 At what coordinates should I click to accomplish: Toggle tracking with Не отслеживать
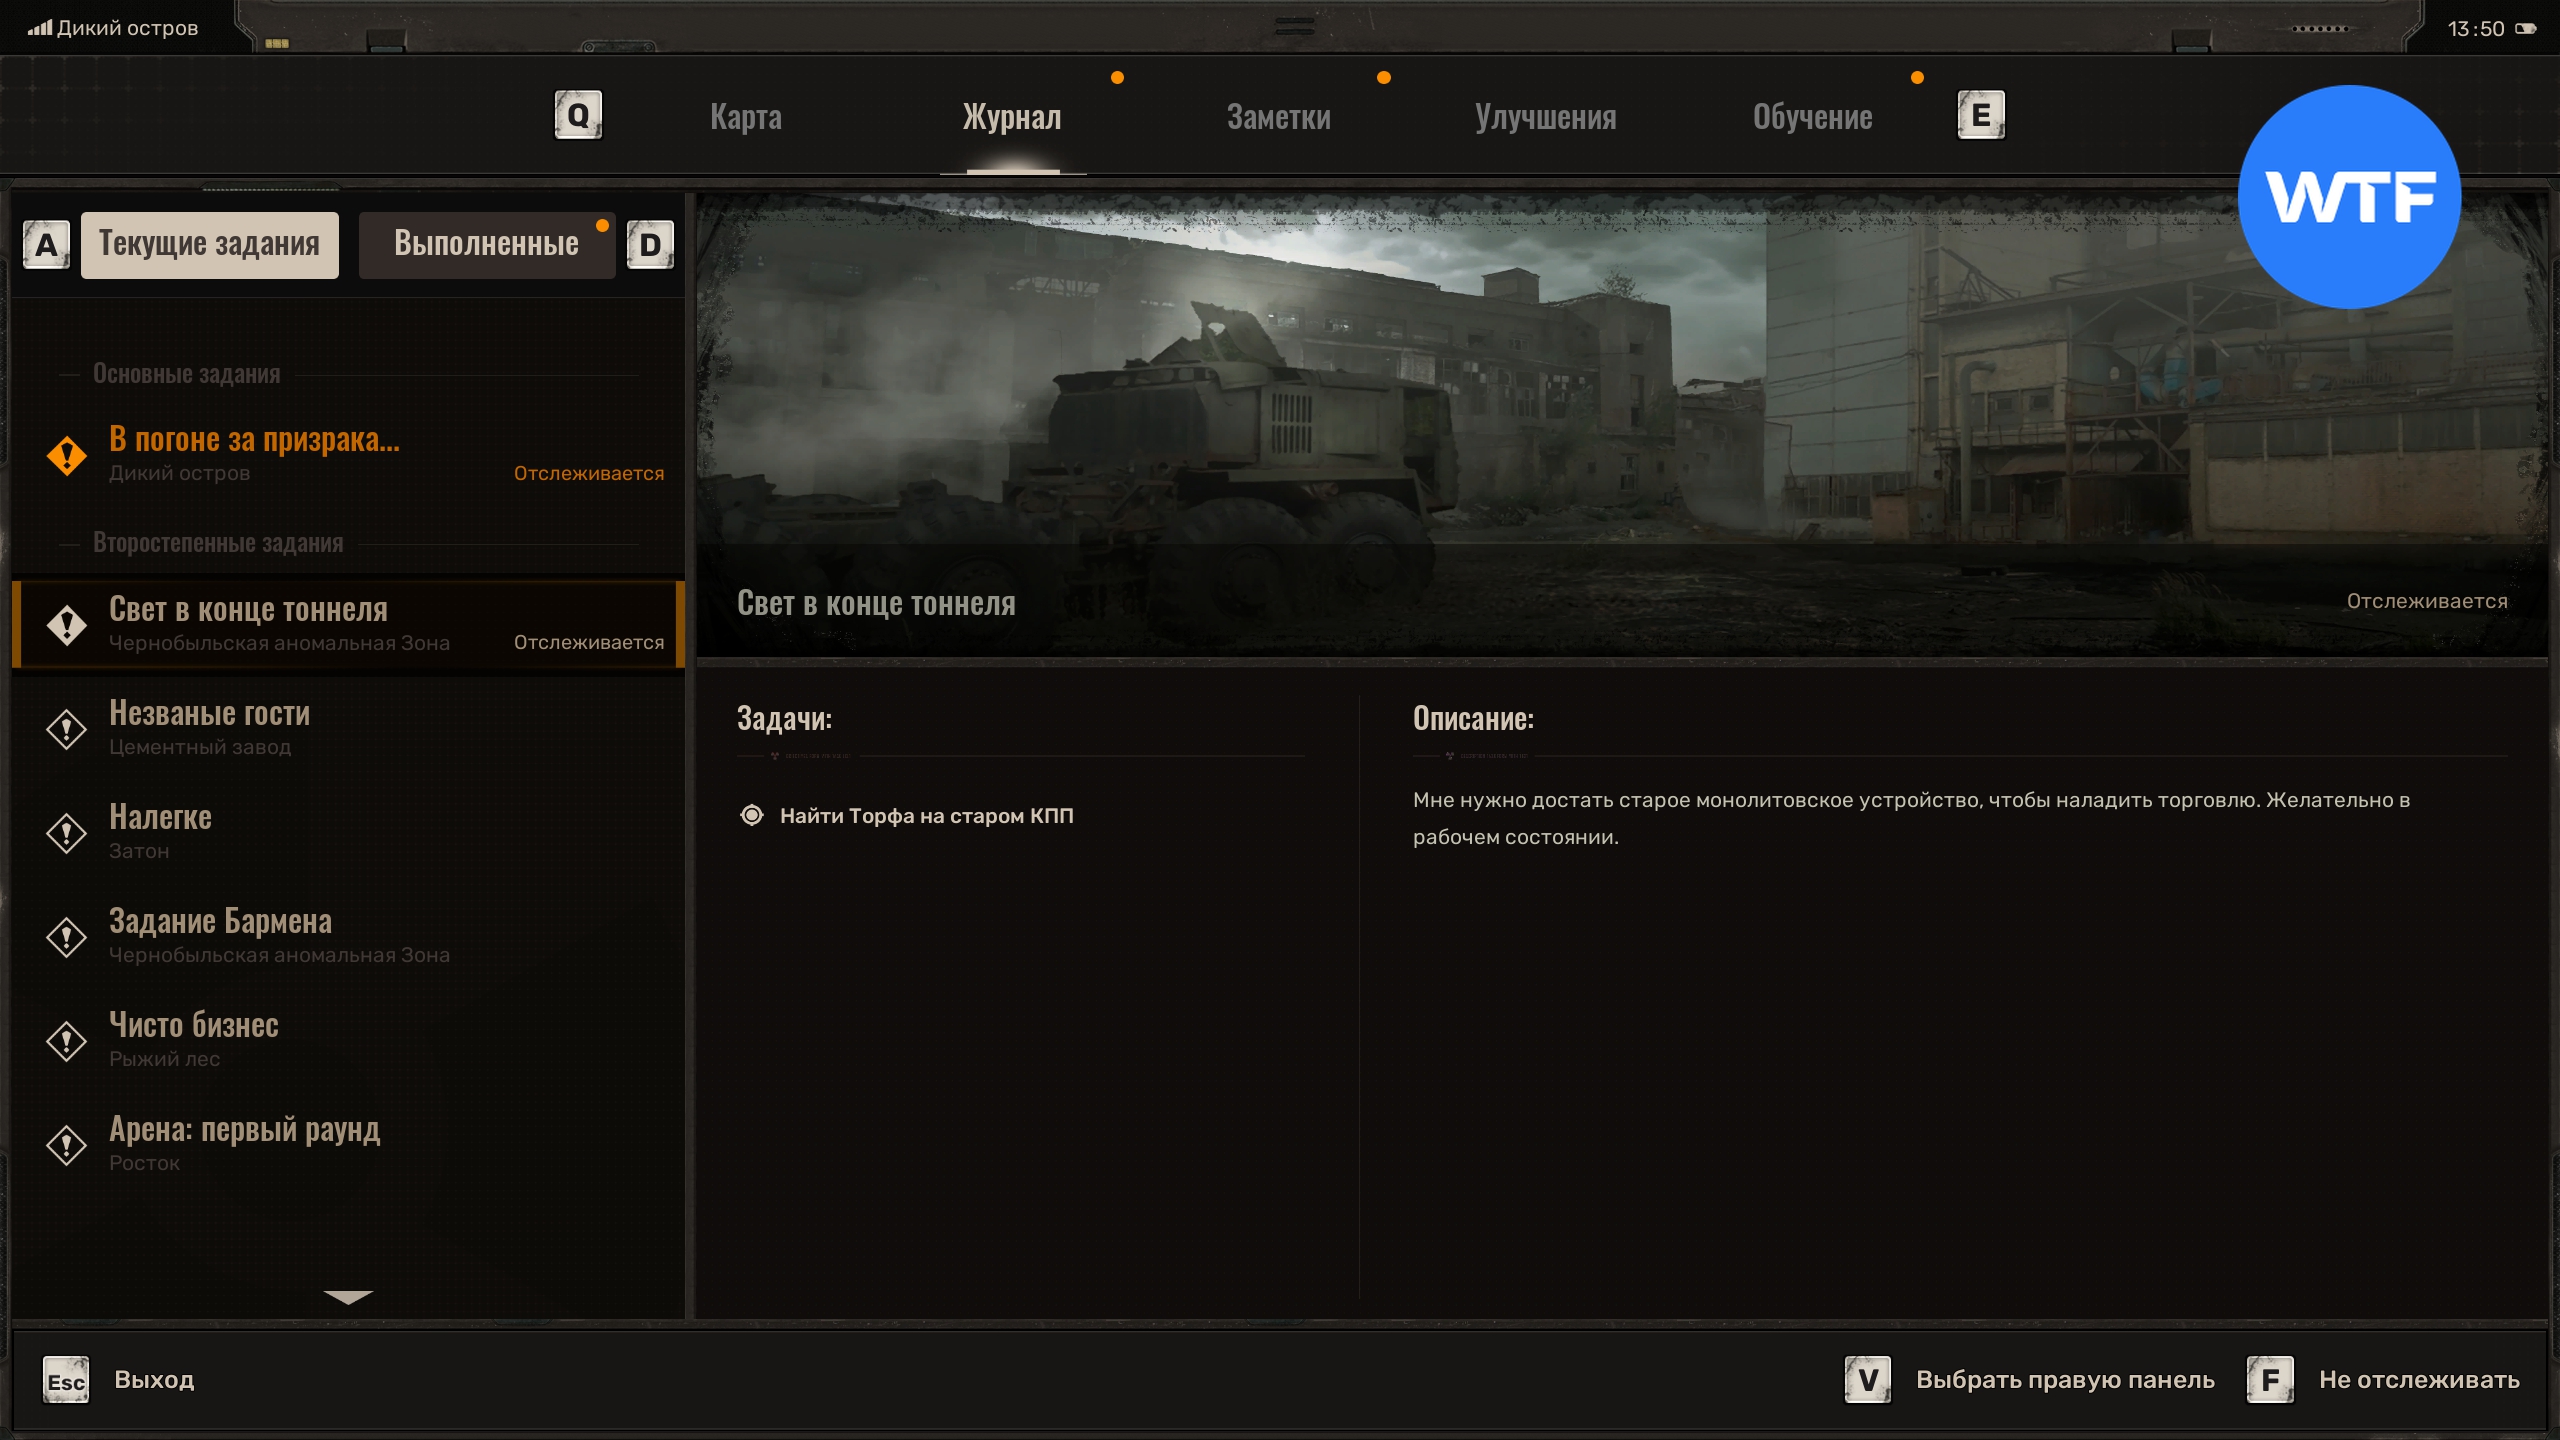pyautogui.click(x=2418, y=1380)
